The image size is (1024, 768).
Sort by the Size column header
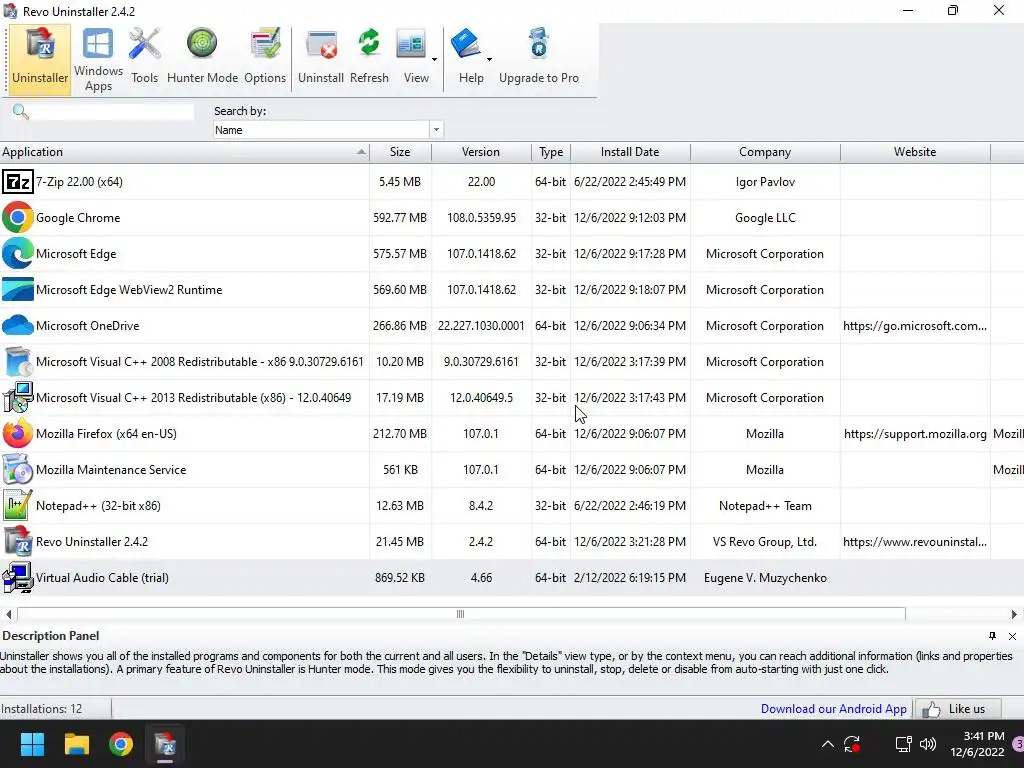[400, 152]
